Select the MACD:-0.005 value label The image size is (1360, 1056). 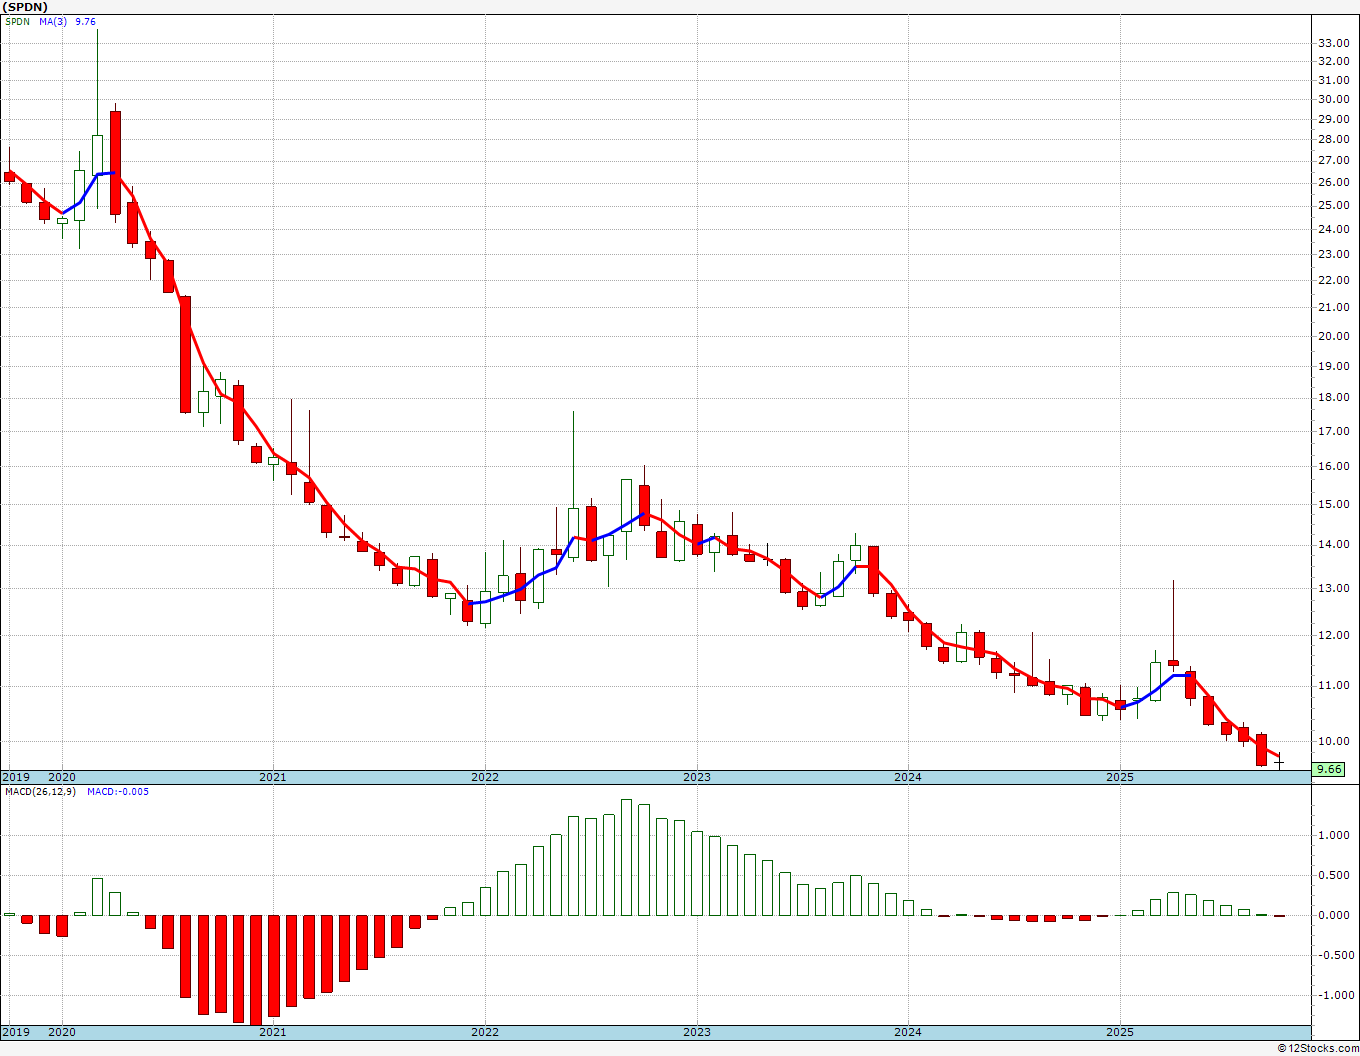coord(118,792)
